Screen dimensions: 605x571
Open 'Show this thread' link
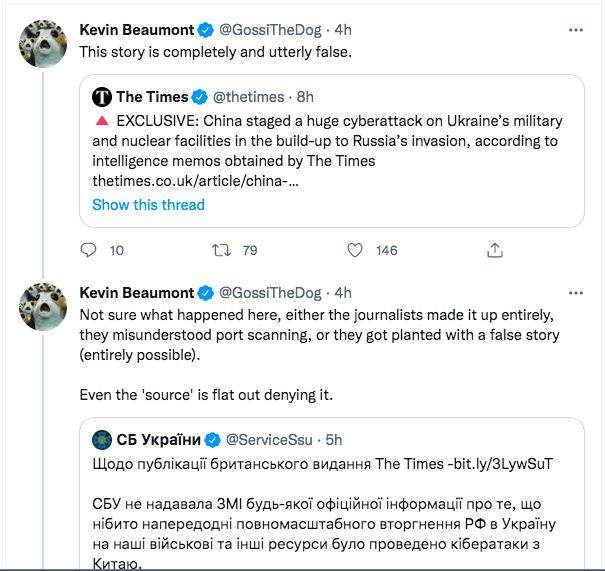(x=148, y=205)
